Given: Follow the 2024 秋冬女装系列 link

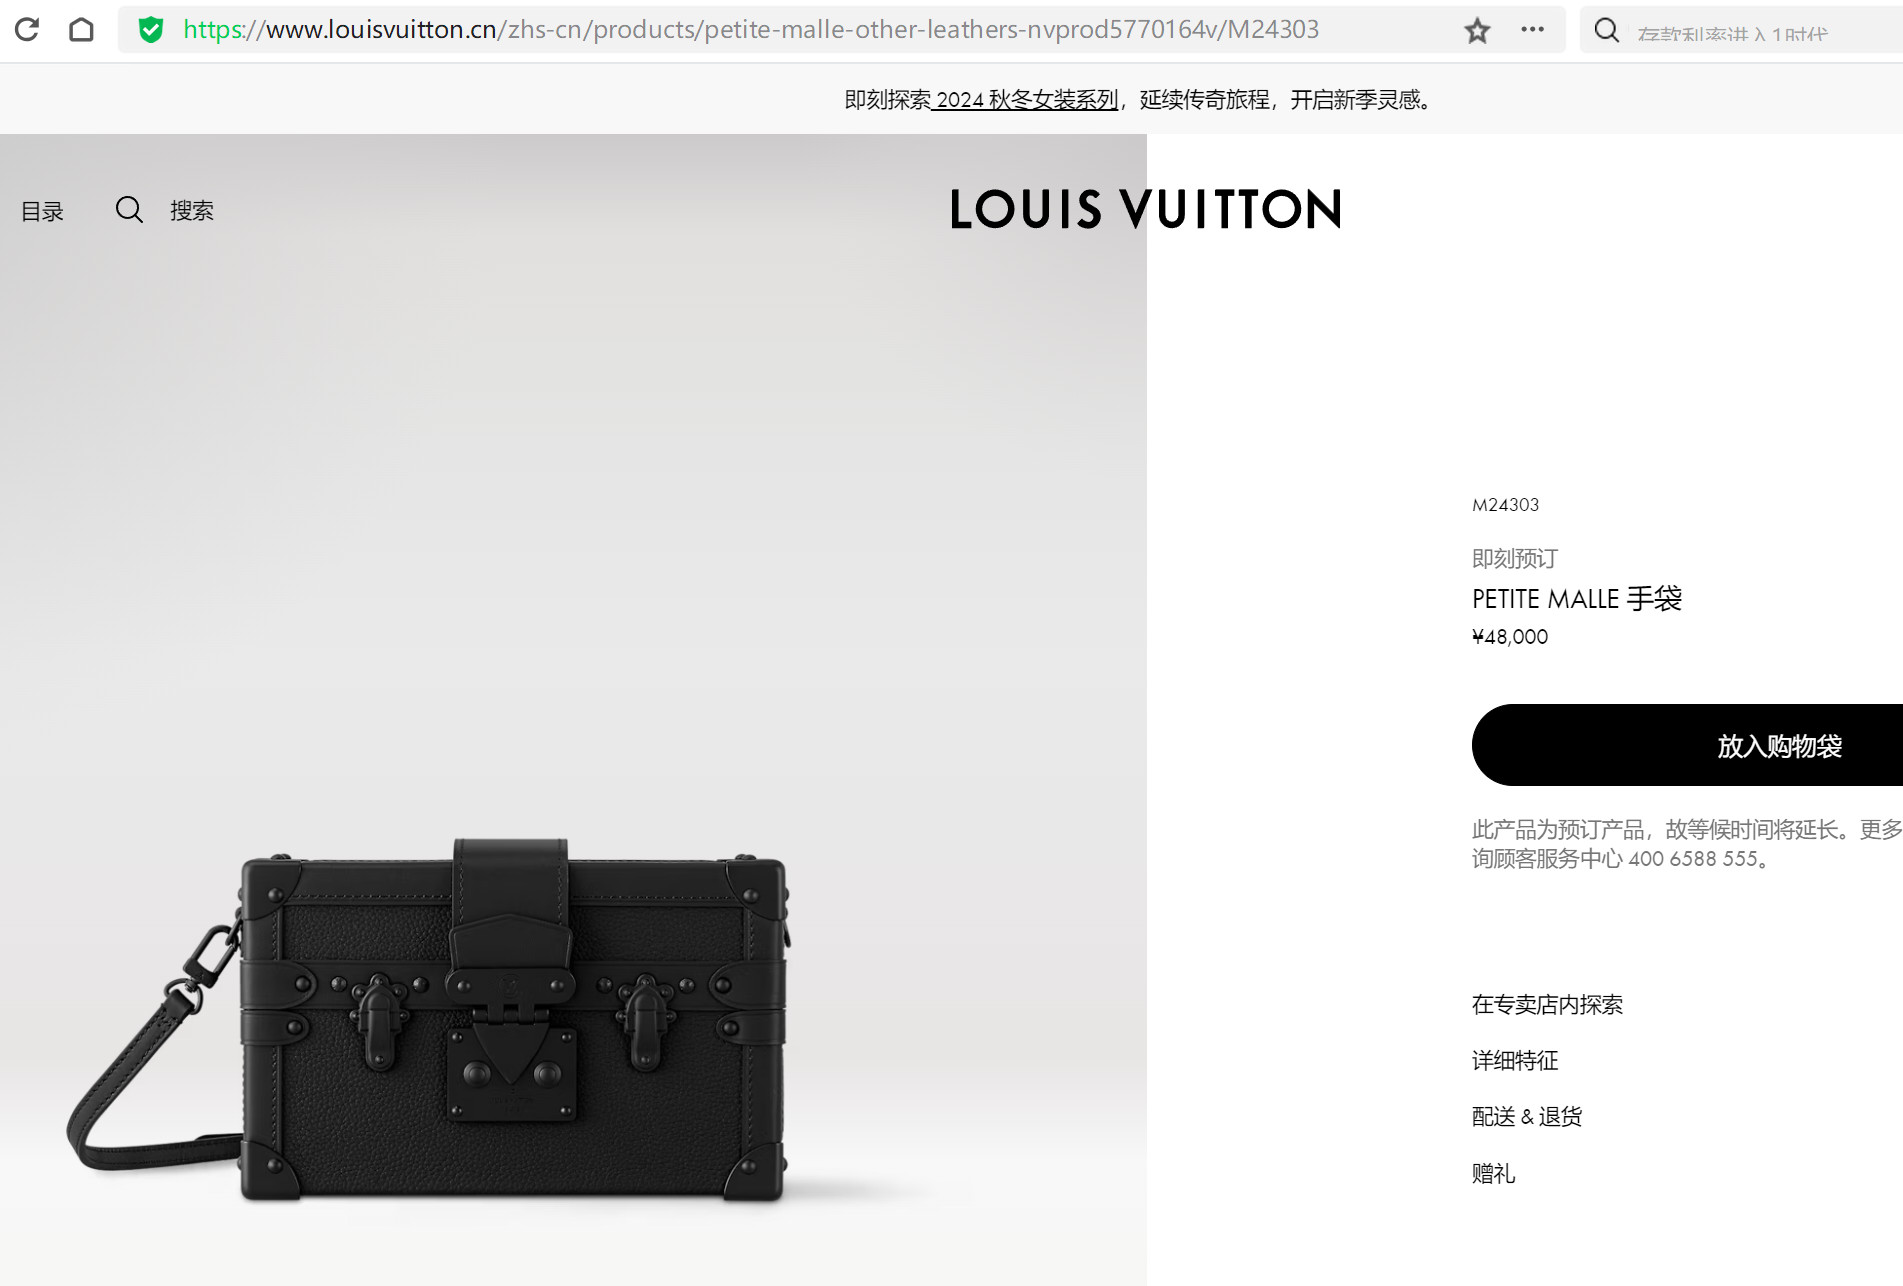Looking at the screenshot, I should [x=1027, y=100].
